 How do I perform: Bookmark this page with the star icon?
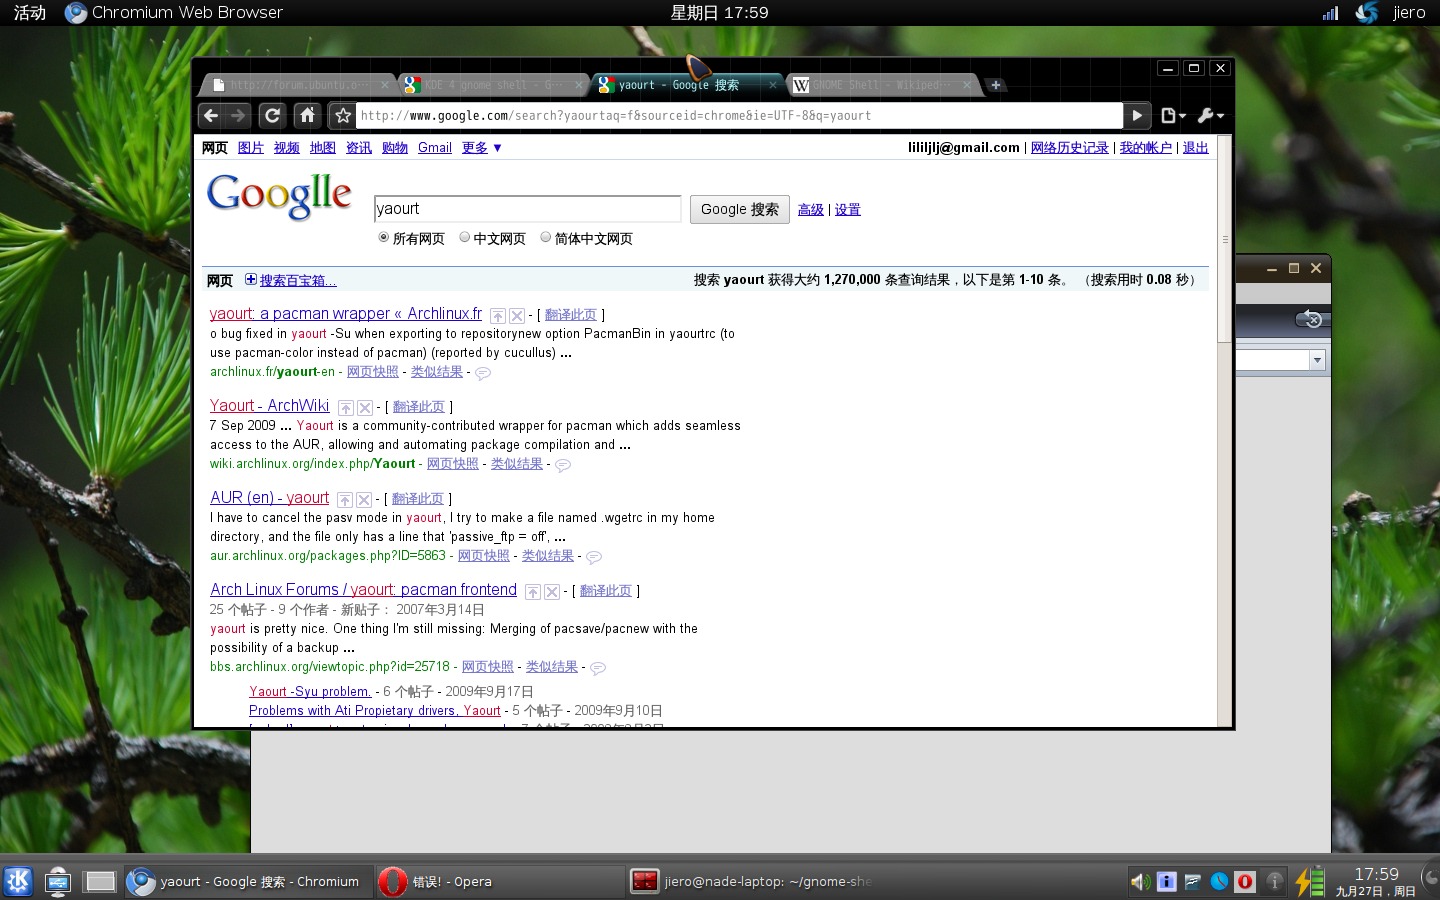coord(343,115)
